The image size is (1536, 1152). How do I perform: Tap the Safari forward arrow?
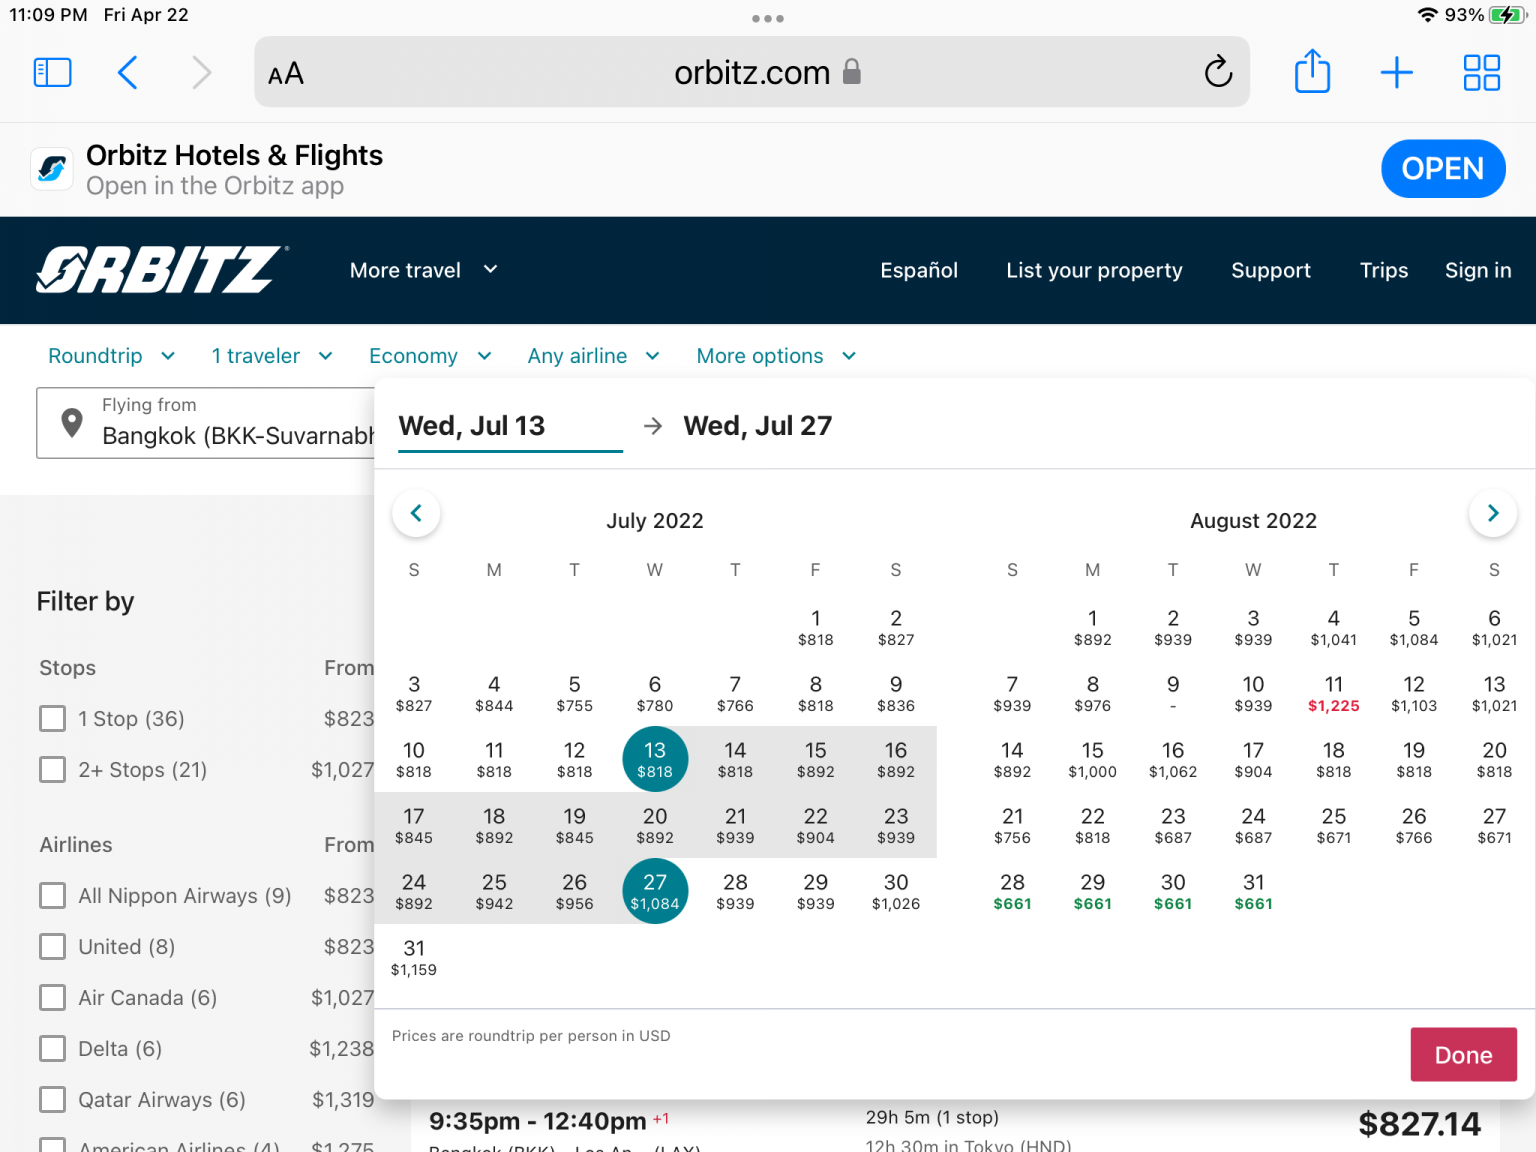tap(202, 72)
